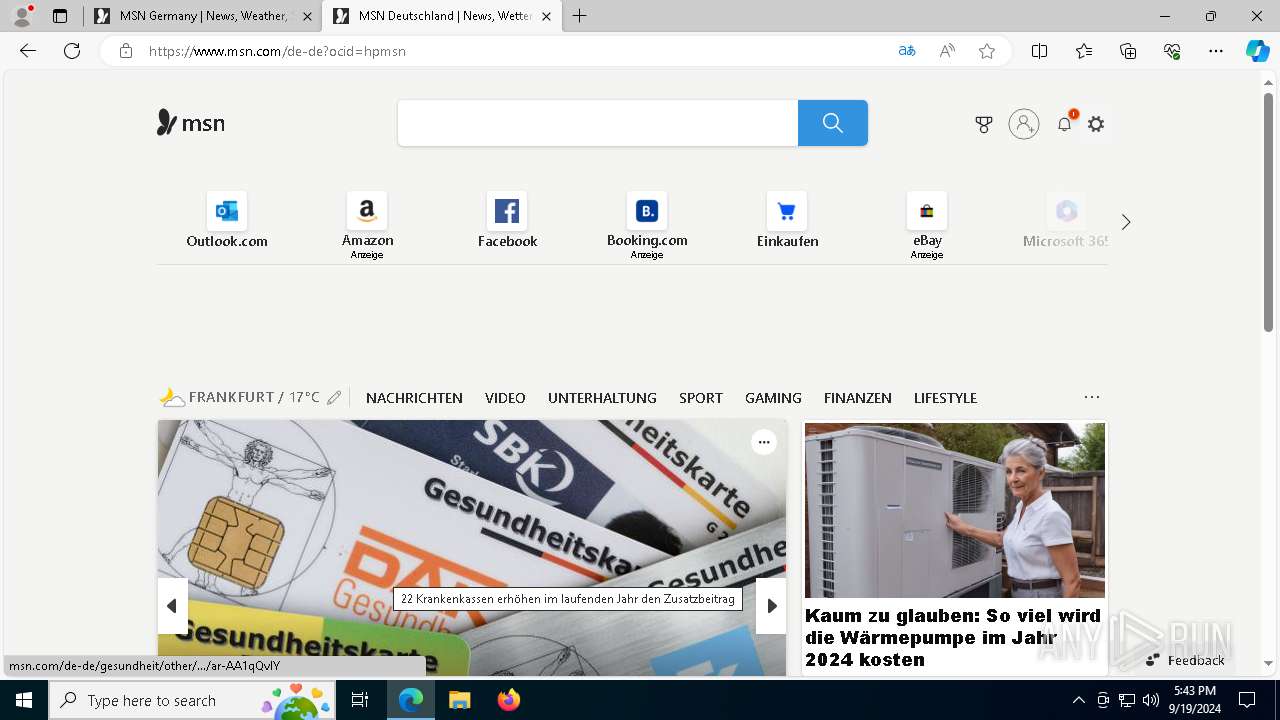Open Firefox from taskbar

point(509,700)
